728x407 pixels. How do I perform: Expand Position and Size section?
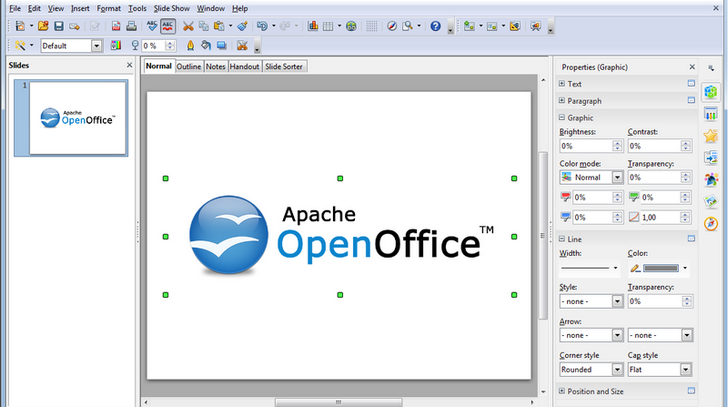[x=562, y=391]
